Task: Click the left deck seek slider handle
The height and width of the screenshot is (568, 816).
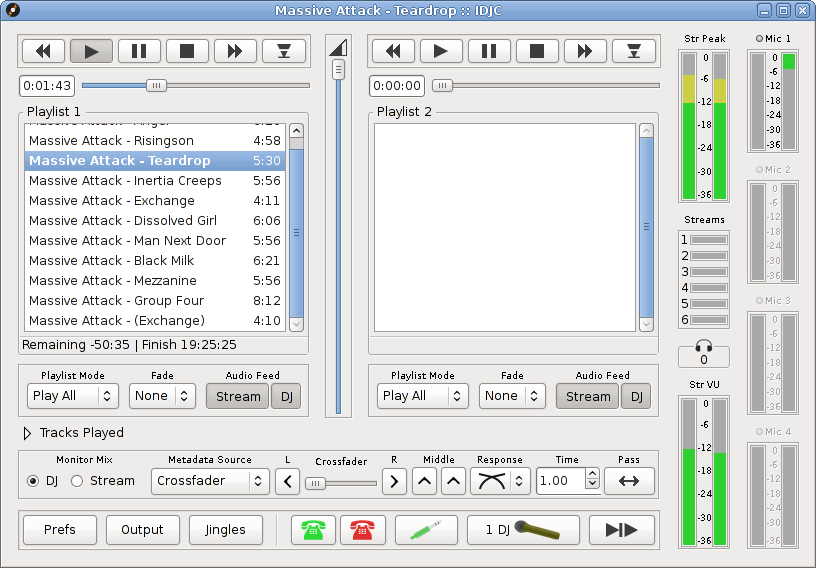Action: (156, 85)
